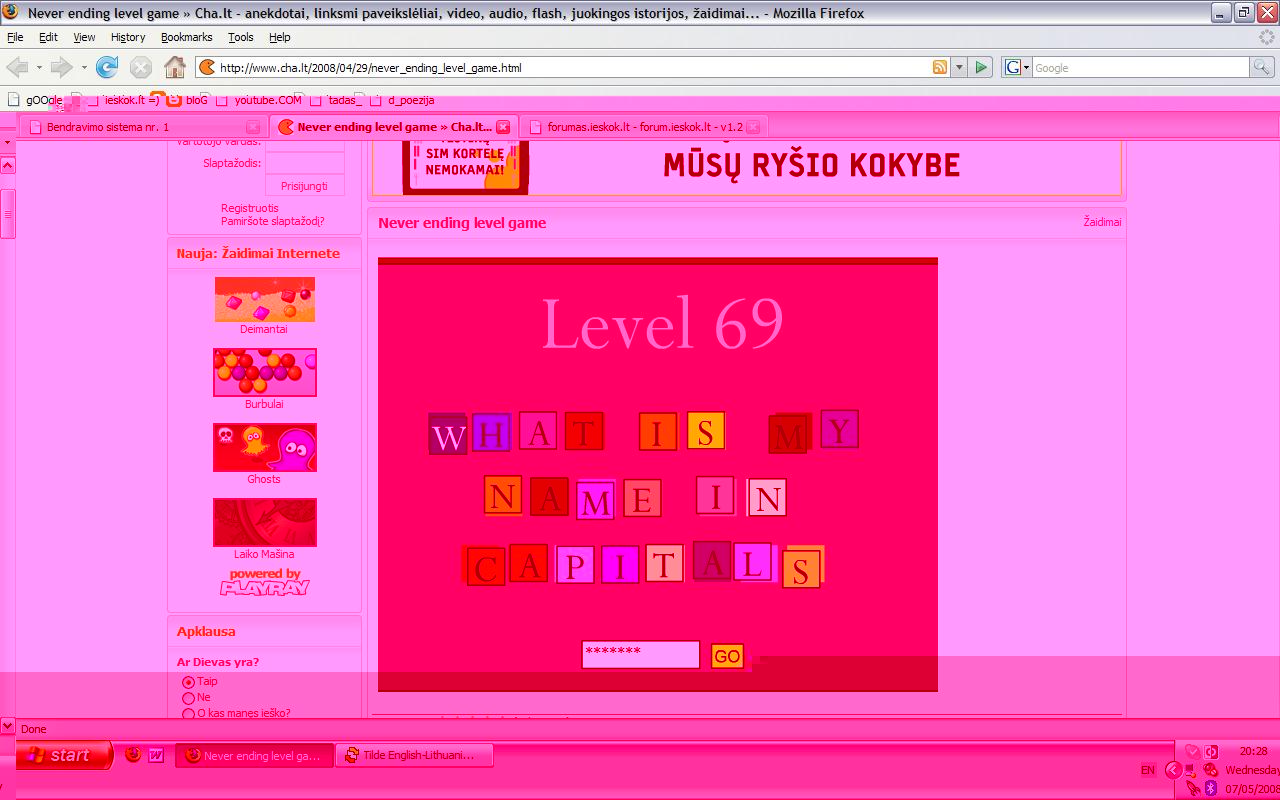Open the Ghosts game thumbnail
Screen dimensions: 1280x800
(265, 447)
